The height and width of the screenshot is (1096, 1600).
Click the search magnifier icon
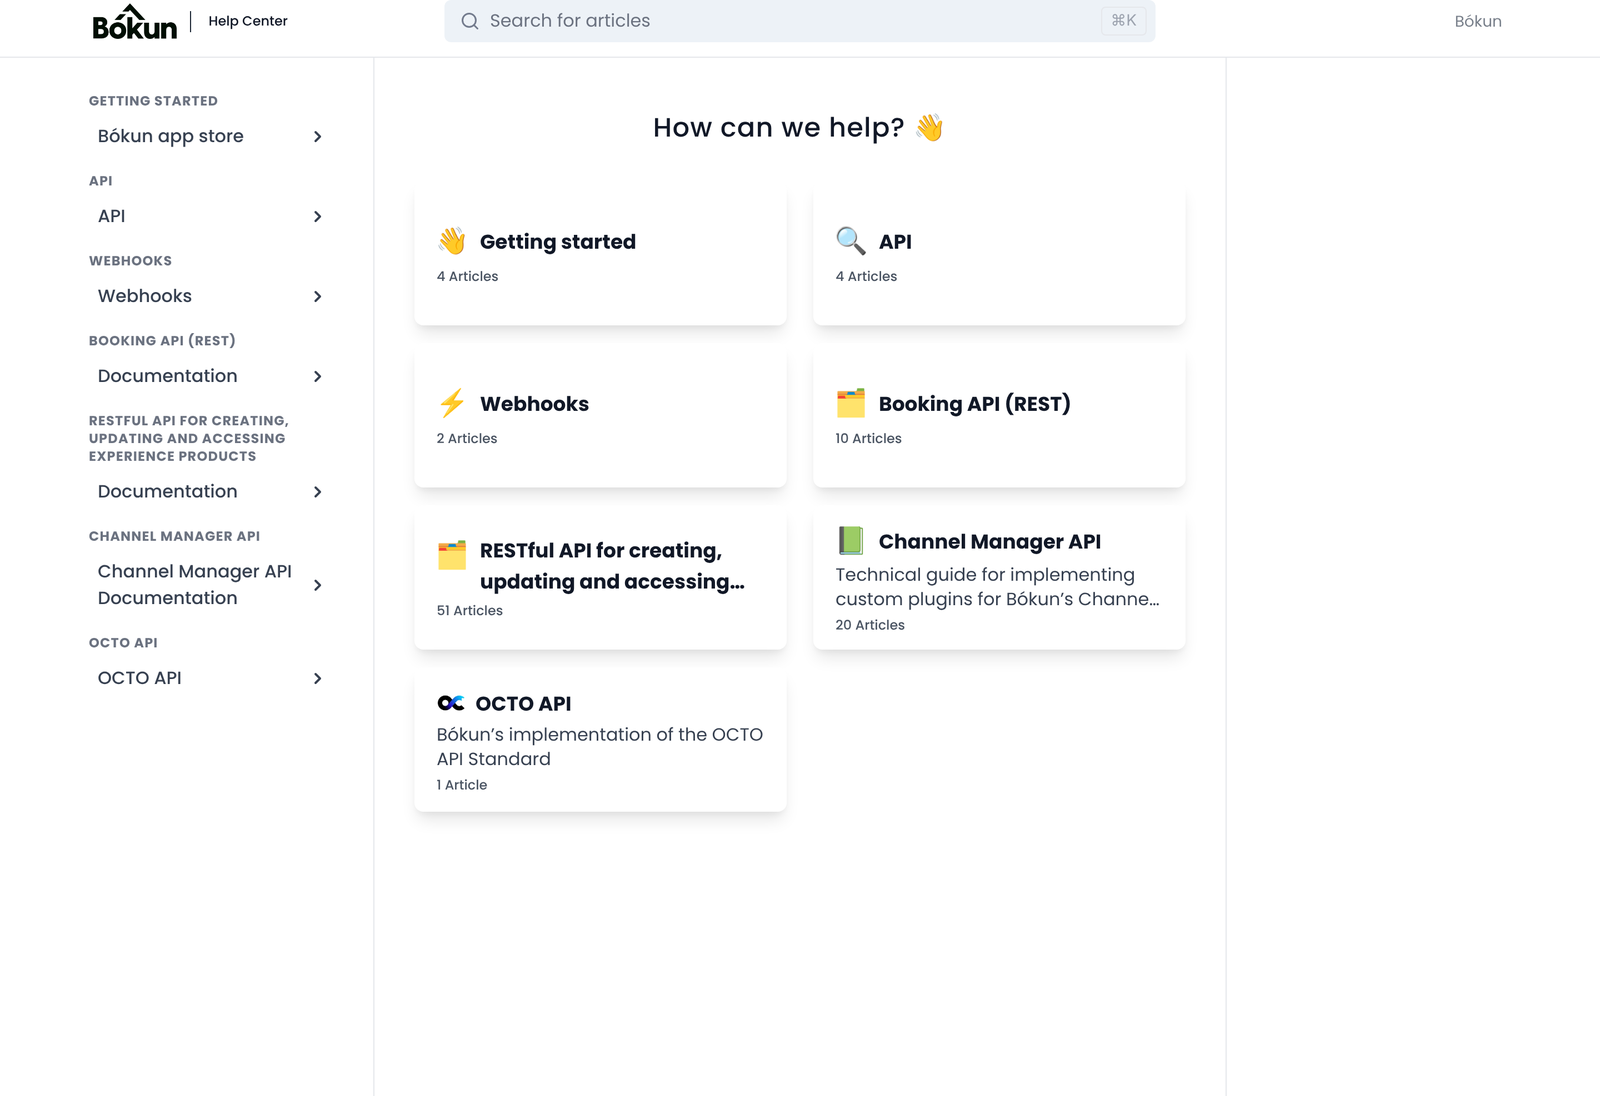pyautogui.click(x=469, y=21)
